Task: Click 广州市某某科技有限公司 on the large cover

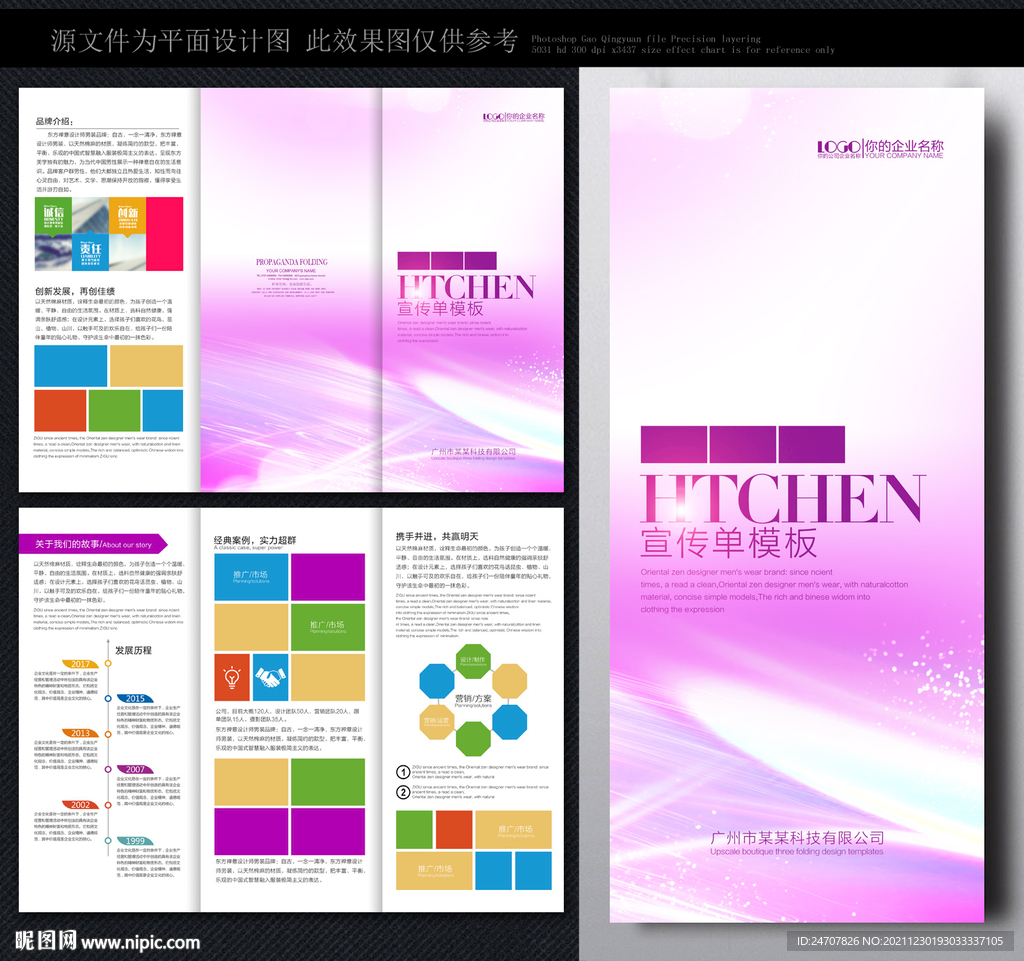Action: tap(797, 838)
